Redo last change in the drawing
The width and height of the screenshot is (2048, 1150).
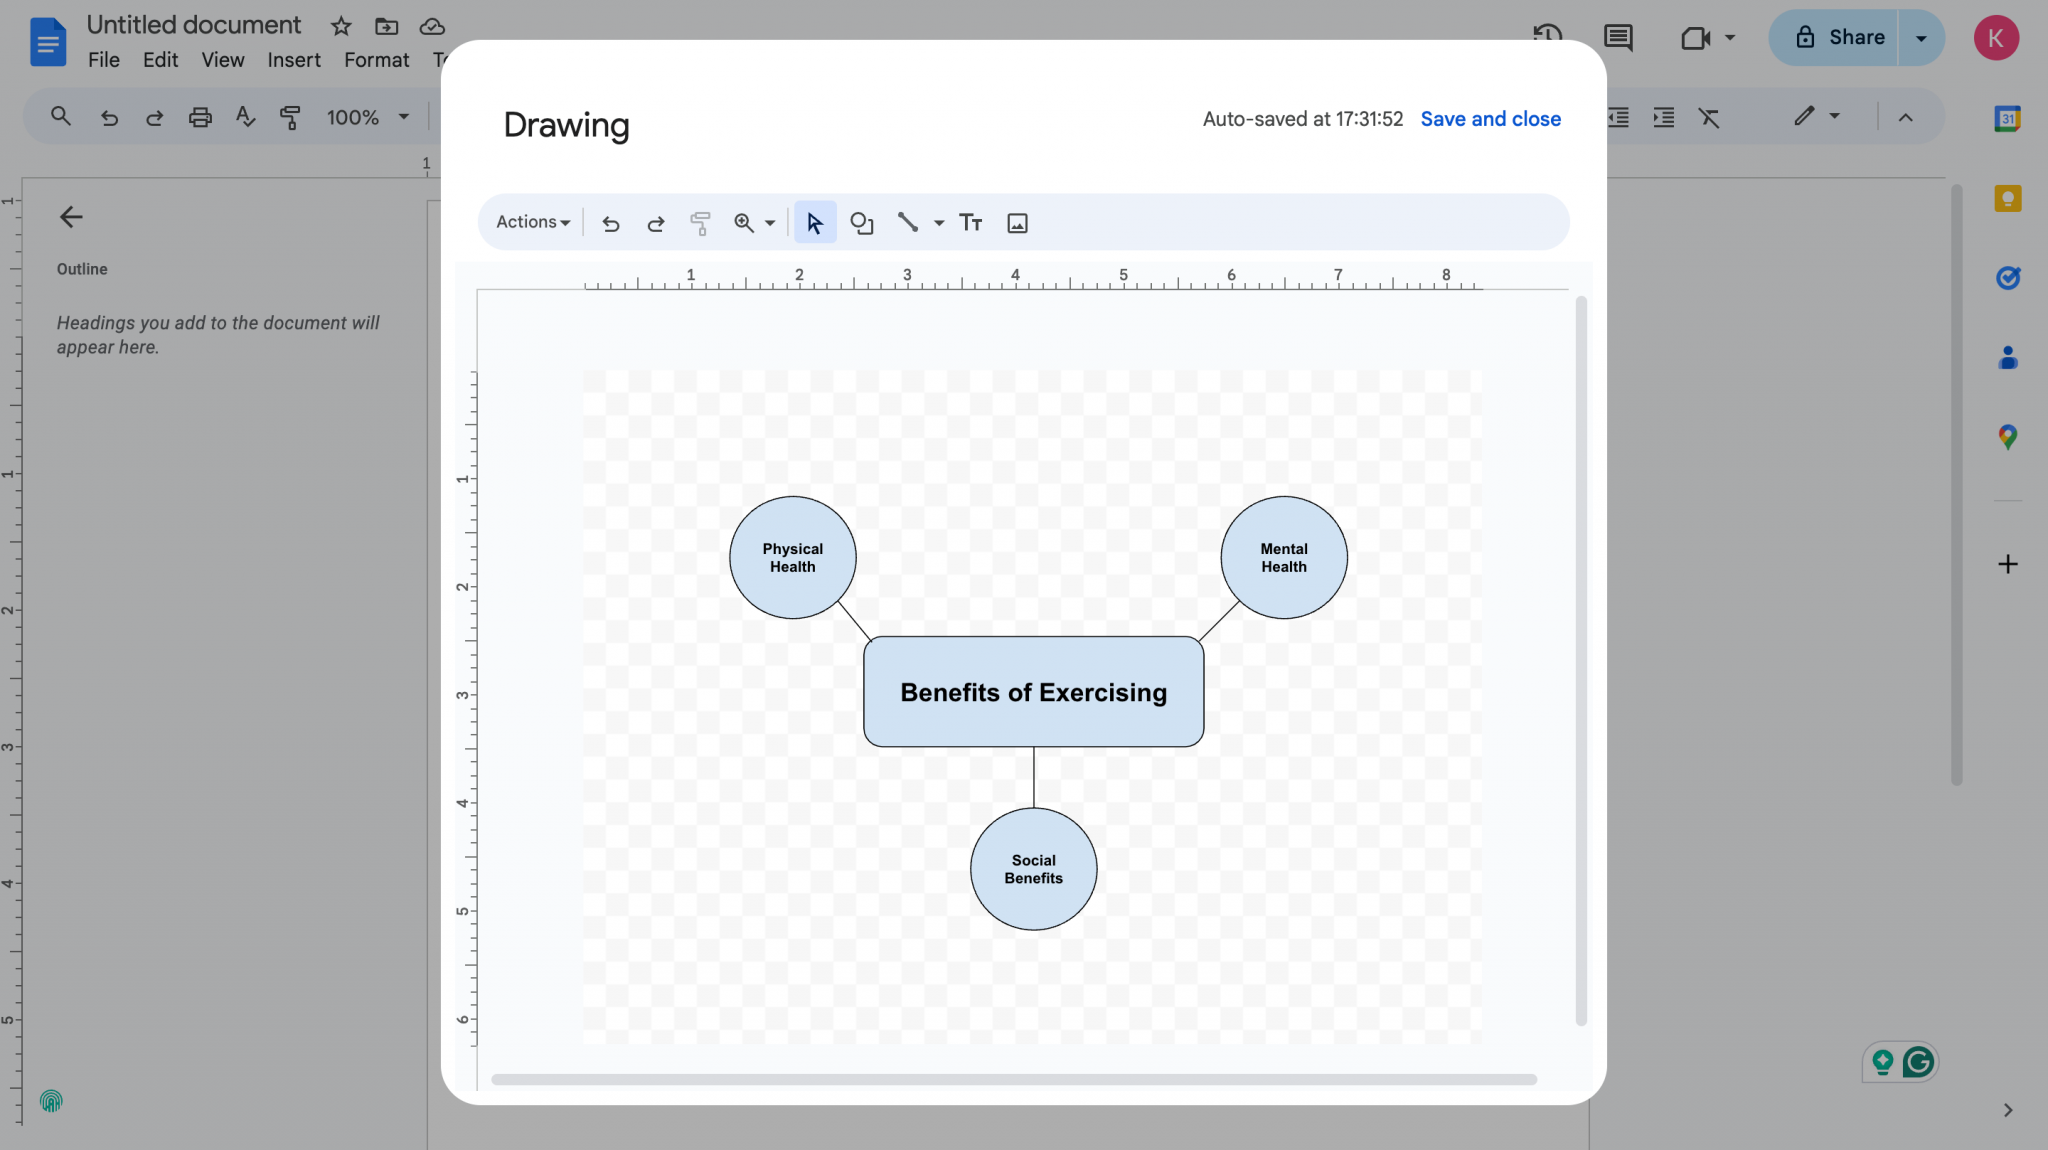[x=655, y=222]
